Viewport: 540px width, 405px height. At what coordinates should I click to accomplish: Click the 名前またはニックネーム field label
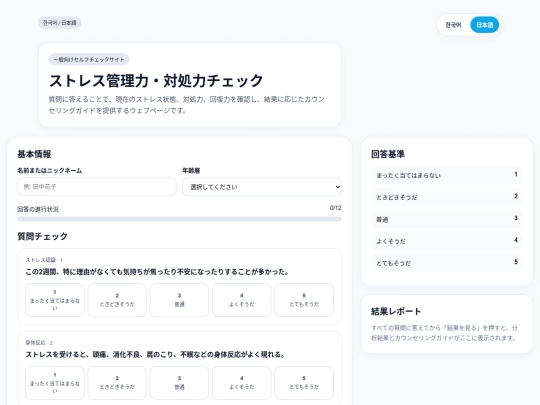point(50,170)
